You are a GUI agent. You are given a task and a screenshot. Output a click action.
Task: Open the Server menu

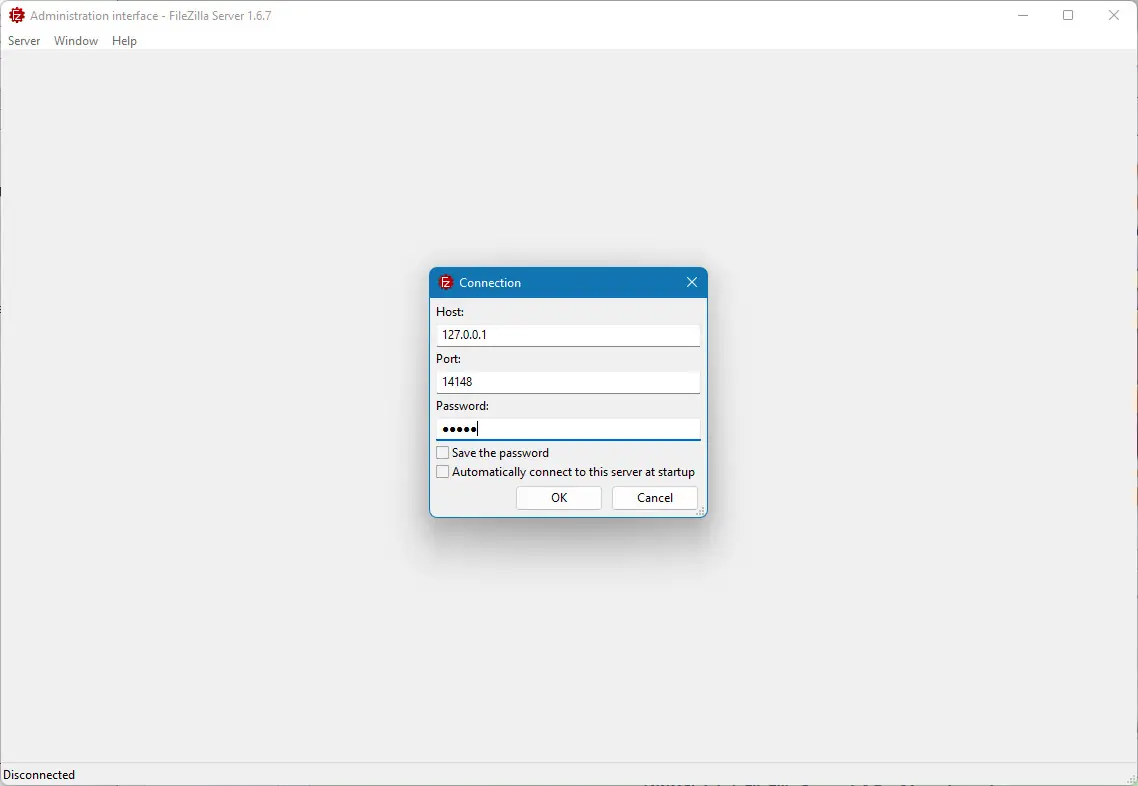[x=24, y=41]
